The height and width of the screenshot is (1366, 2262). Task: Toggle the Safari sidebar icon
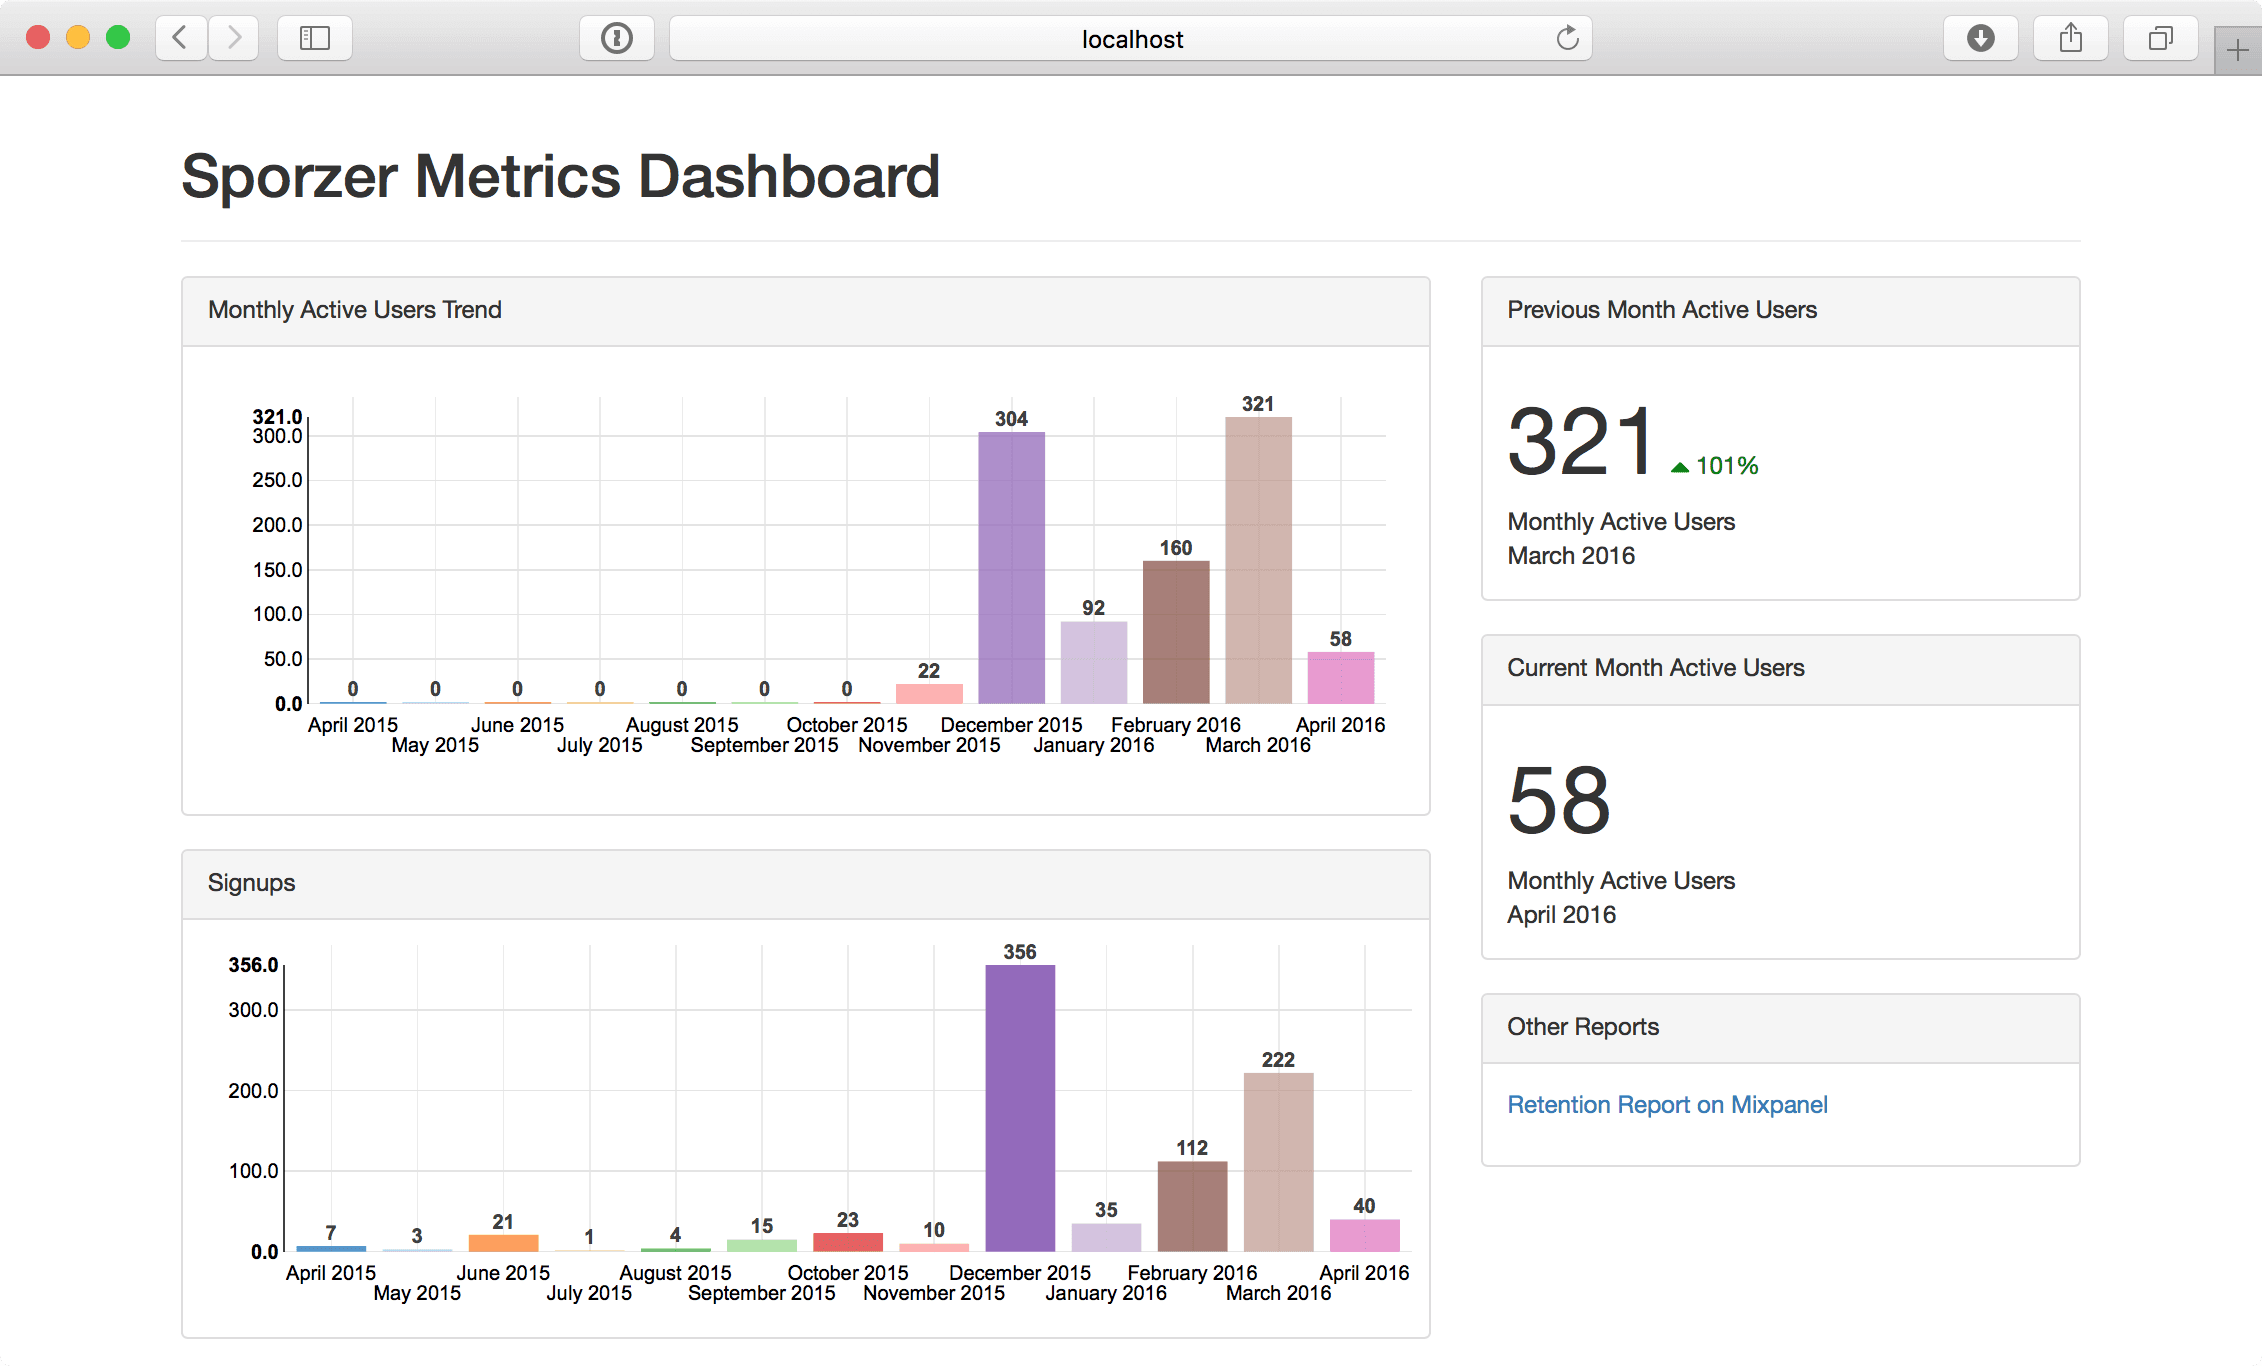[x=314, y=38]
